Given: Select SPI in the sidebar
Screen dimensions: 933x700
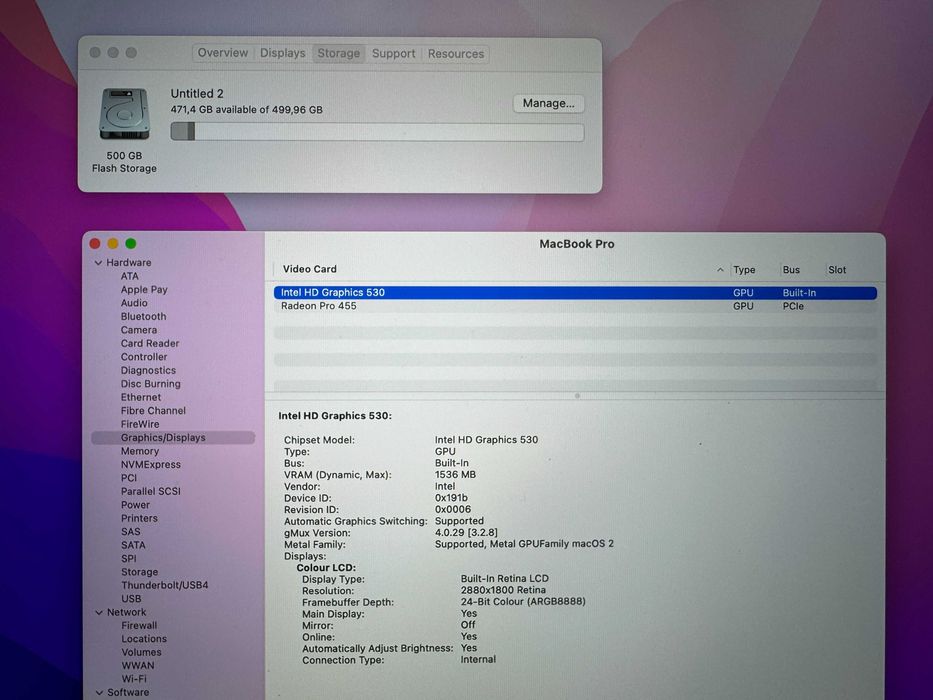Looking at the screenshot, I should pyautogui.click(x=129, y=559).
